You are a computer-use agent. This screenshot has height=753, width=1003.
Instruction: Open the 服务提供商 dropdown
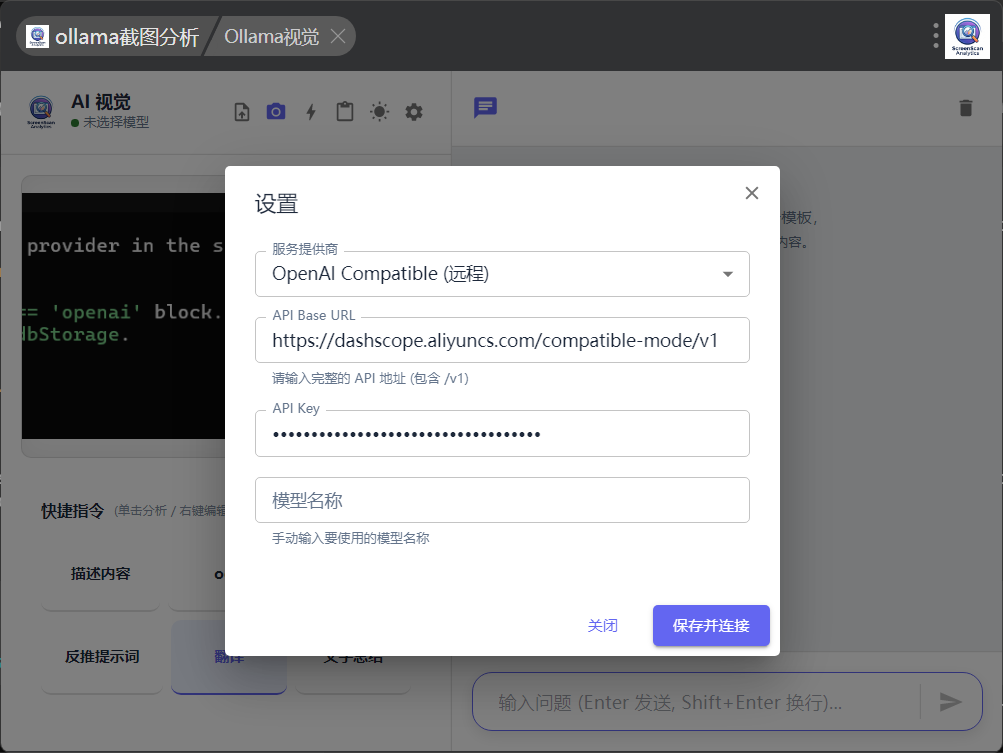point(502,274)
